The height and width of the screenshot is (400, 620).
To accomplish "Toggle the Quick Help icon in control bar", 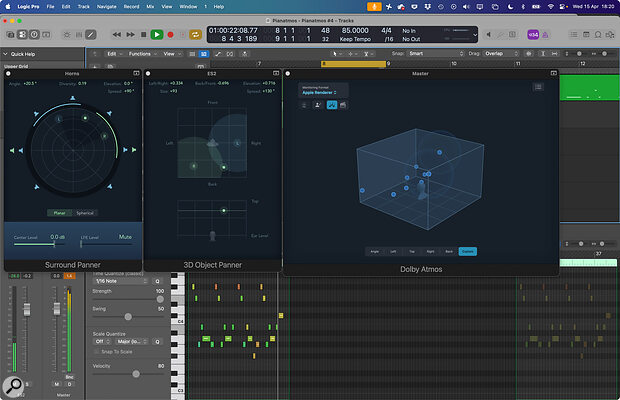I will point(34,35).
